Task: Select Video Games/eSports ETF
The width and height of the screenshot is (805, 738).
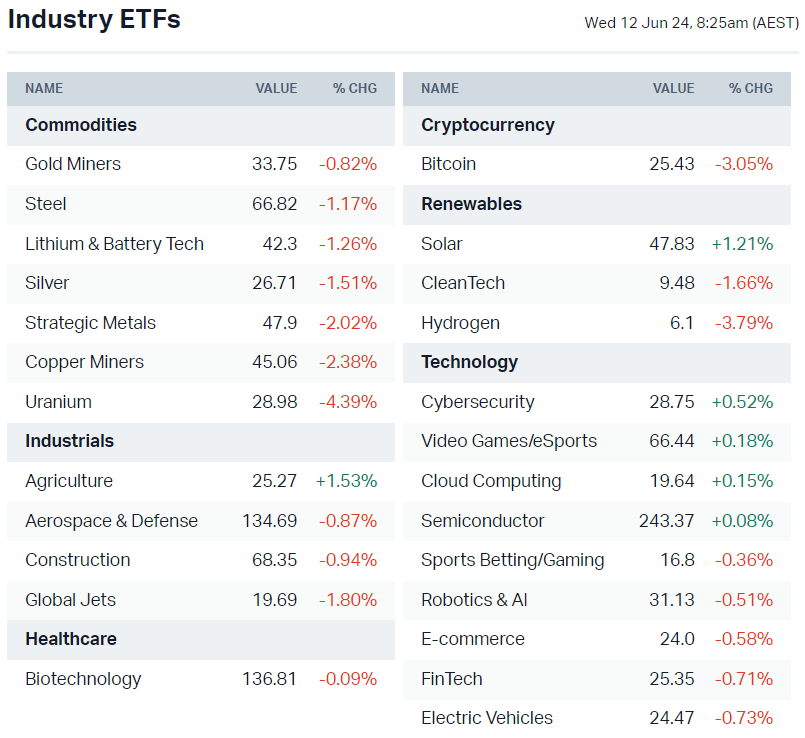Action: pyautogui.click(x=508, y=441)
